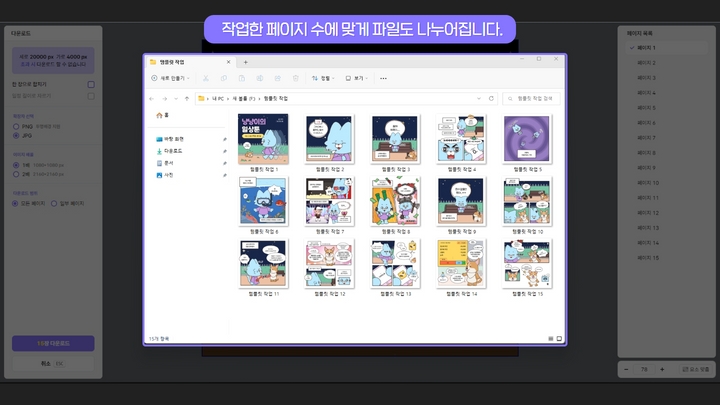Expand the recent locations chevron beside forward arrow
The width and height of the screenshot is (720, 405).
tap(176, 99)
